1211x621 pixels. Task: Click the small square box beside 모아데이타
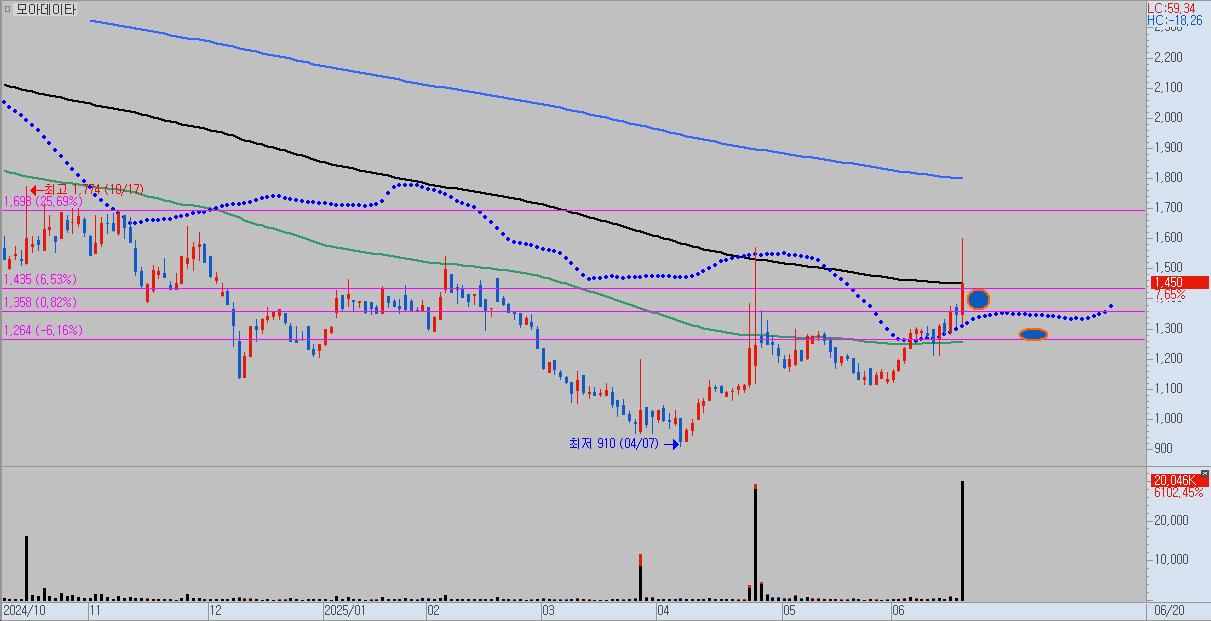[x=8, y=10]
